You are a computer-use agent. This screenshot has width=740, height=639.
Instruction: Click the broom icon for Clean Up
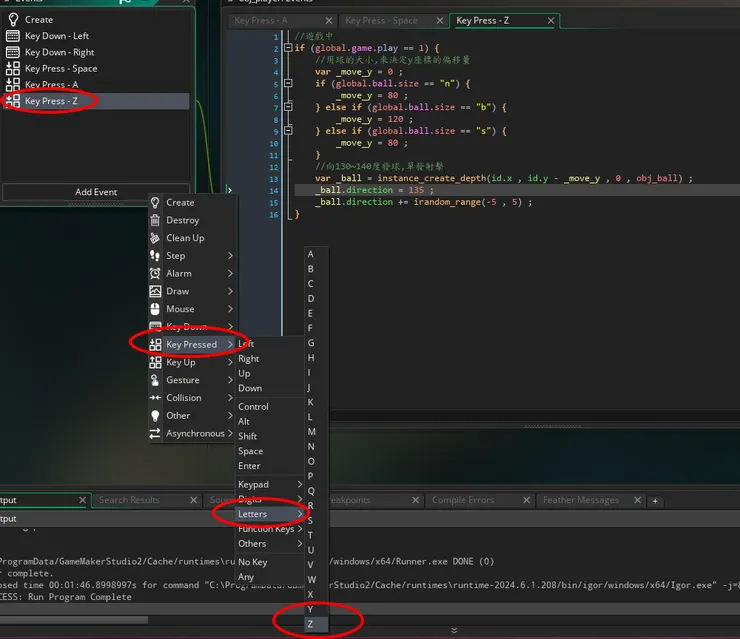click(155, 238)
